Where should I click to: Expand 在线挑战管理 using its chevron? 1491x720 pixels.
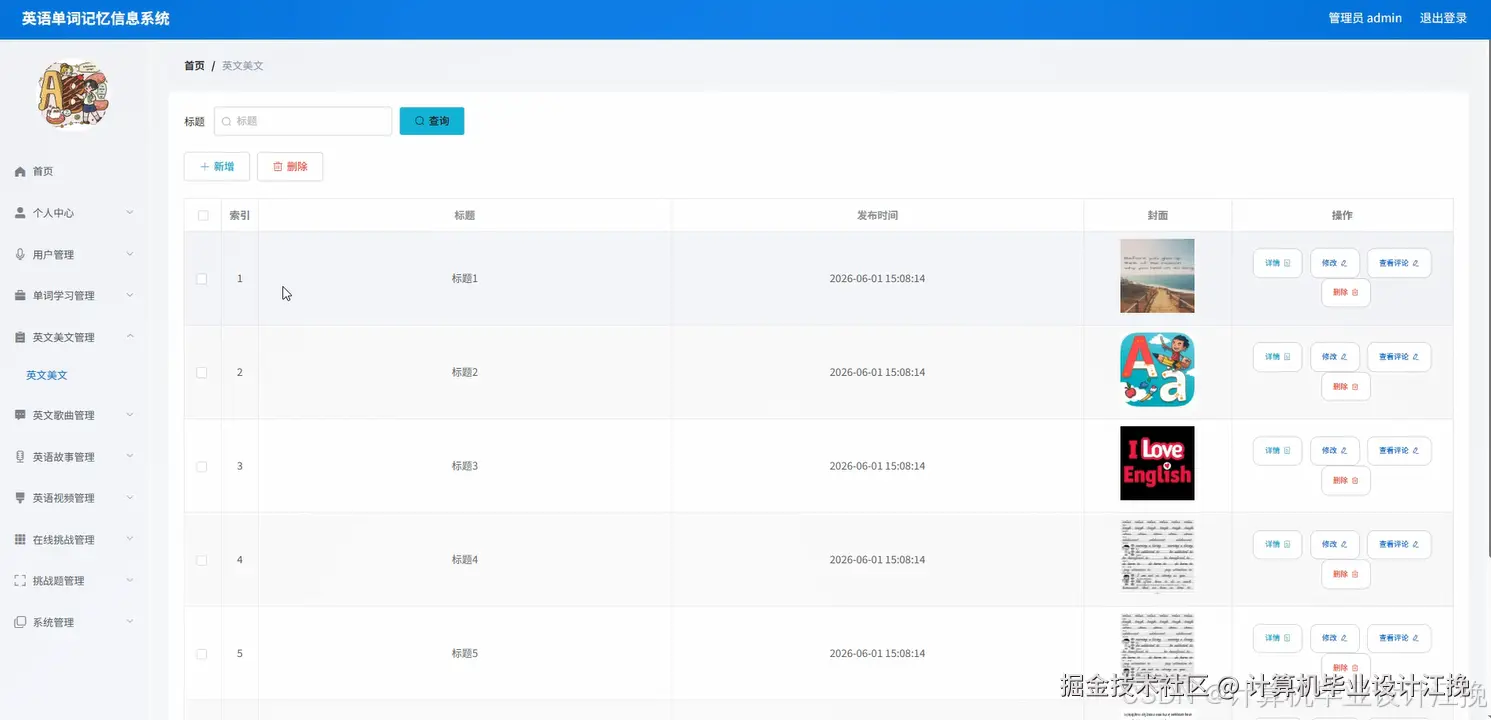pos(130,539)
